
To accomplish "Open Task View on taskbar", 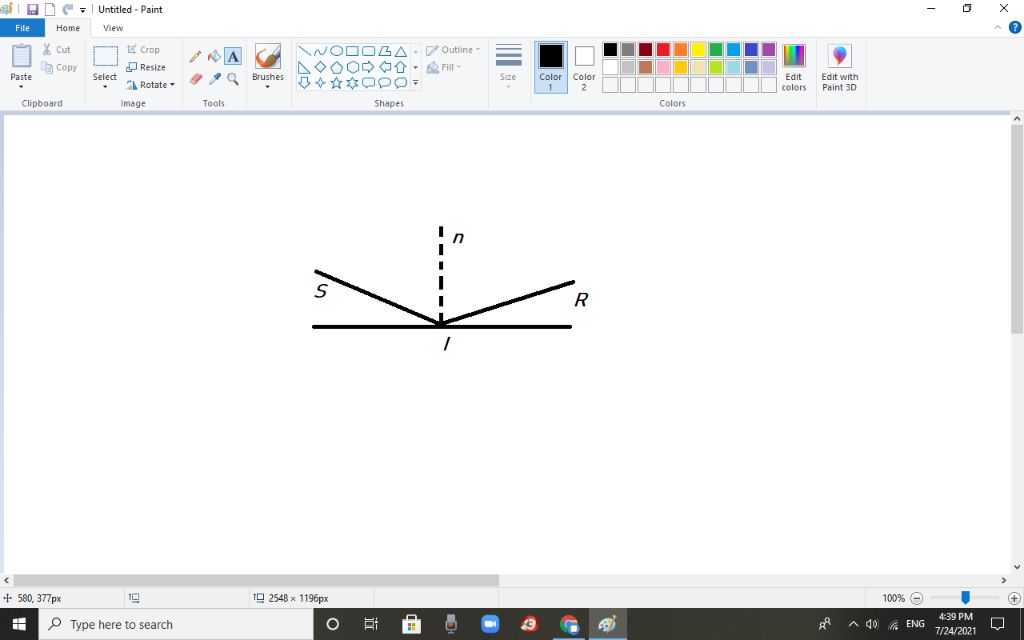I will pyautogui.click(x=371, y=624).
